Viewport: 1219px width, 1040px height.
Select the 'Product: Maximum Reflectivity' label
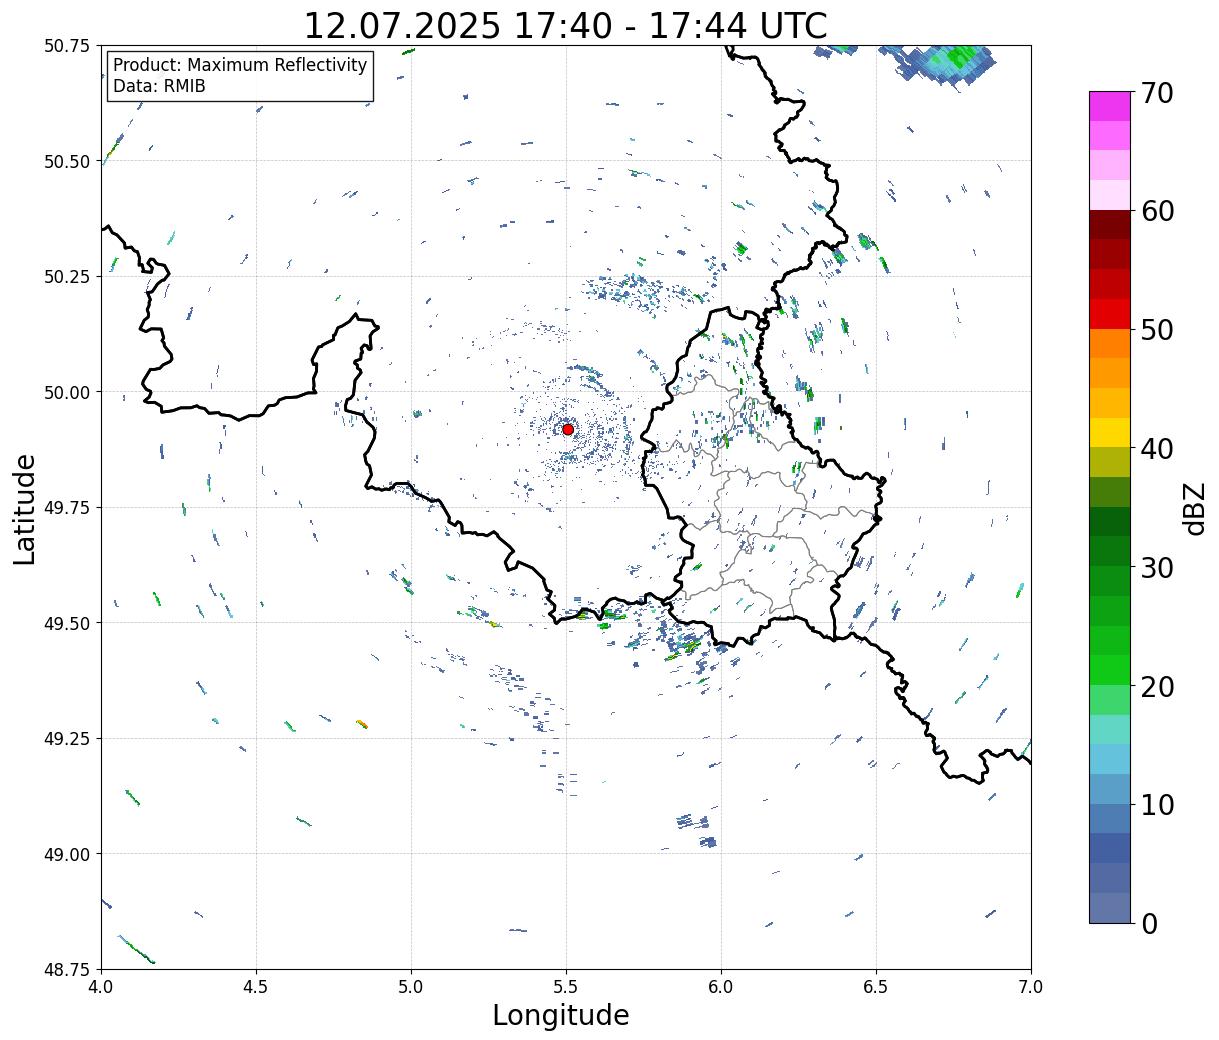point(240,65)
